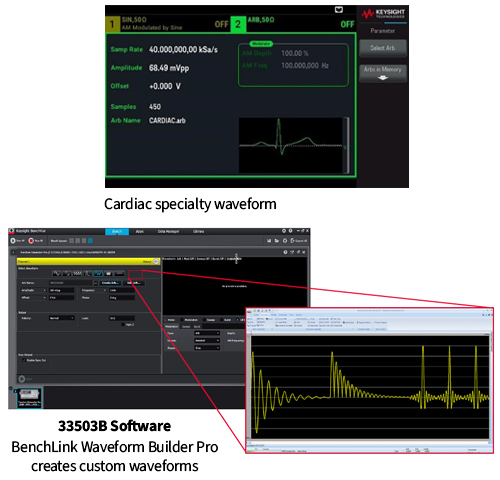Select the Offset value +0.000 V
500x480 pixels.
click(165, 86)
